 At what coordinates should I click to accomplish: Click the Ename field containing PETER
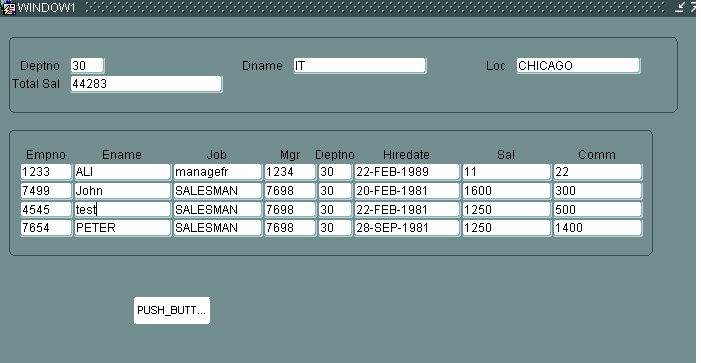click(122, 228)
